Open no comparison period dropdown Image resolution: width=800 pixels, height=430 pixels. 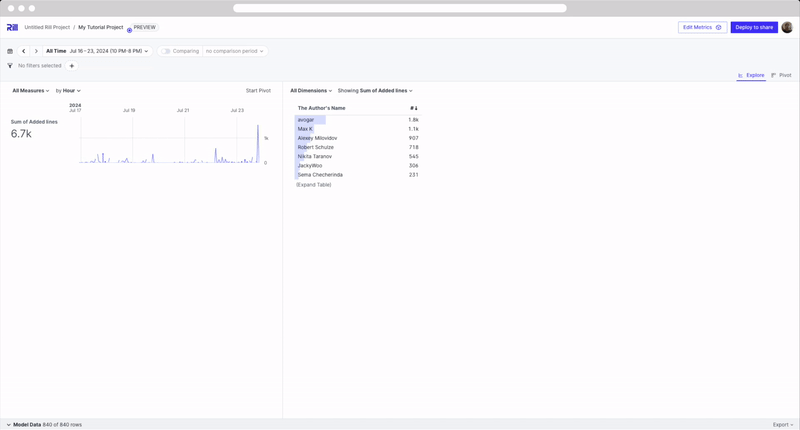235,52
